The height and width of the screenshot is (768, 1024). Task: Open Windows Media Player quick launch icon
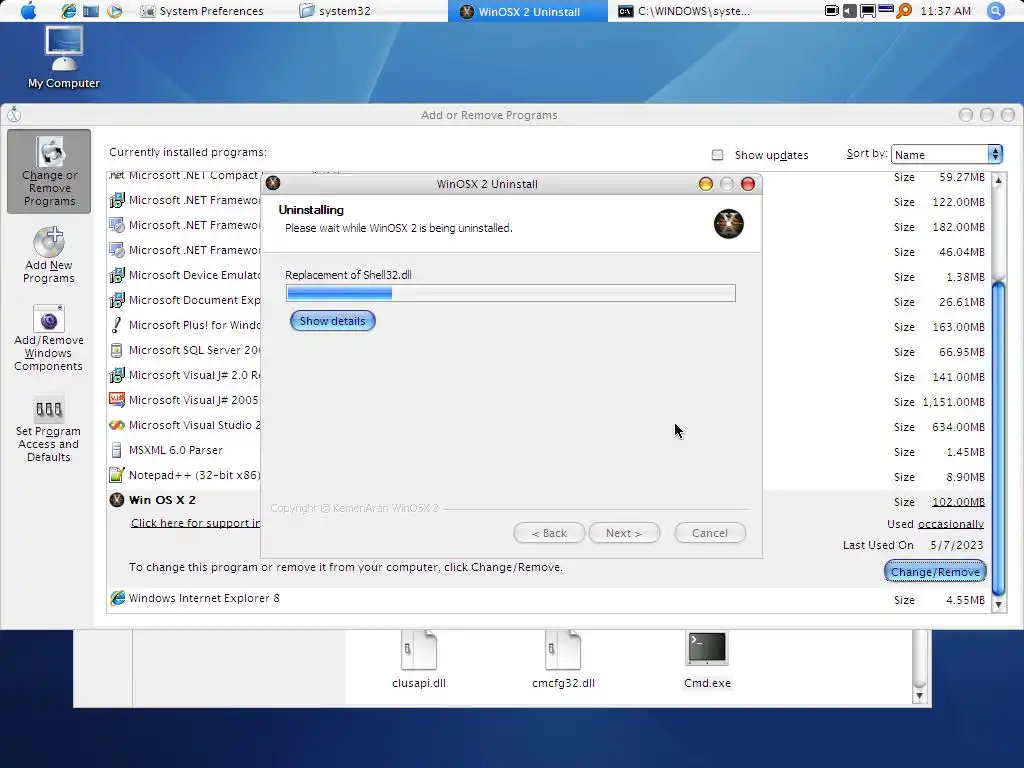[x=114, y=10]
